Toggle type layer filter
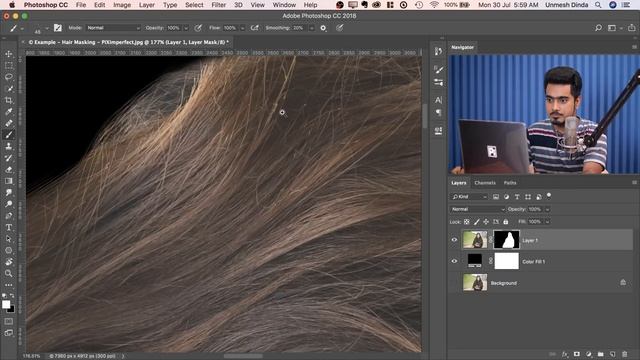This screenshot has height=360, width=640. tap(517, 197)
